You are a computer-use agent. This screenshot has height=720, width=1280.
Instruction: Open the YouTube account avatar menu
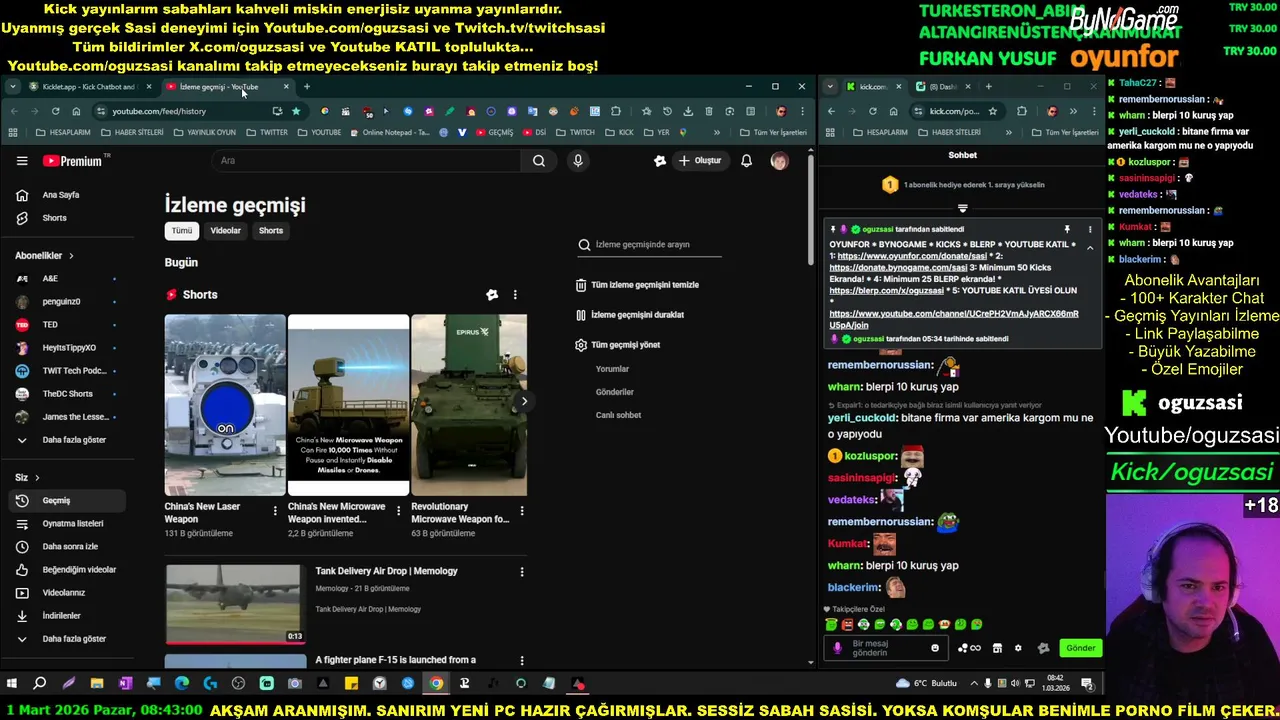(x=779, y=161)
